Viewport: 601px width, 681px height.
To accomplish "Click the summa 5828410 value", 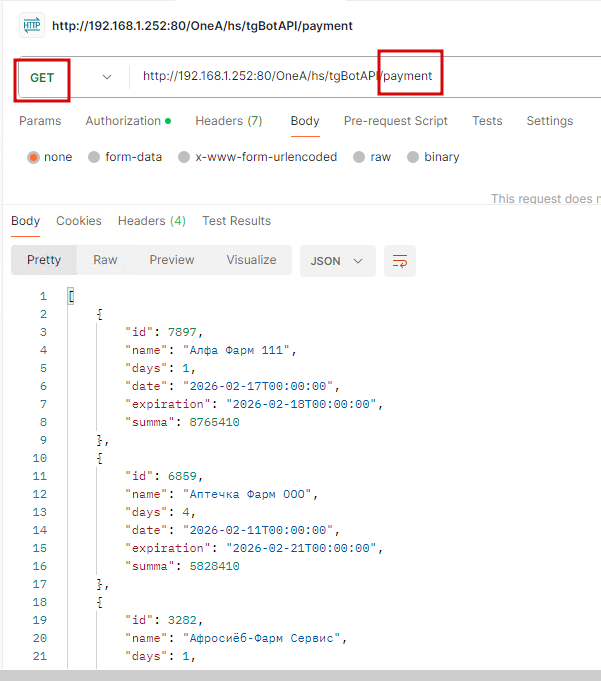I will pos(215,566).
